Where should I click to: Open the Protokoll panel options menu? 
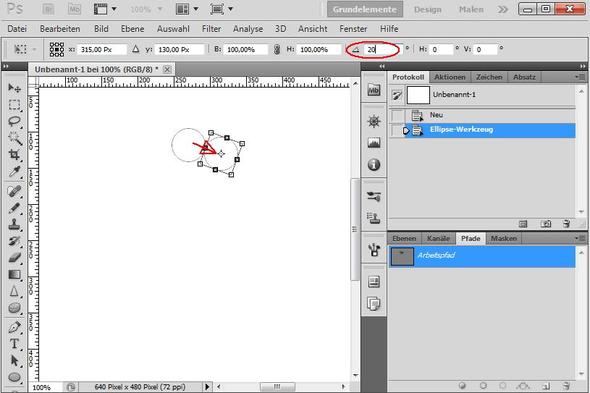coord(579,77)
